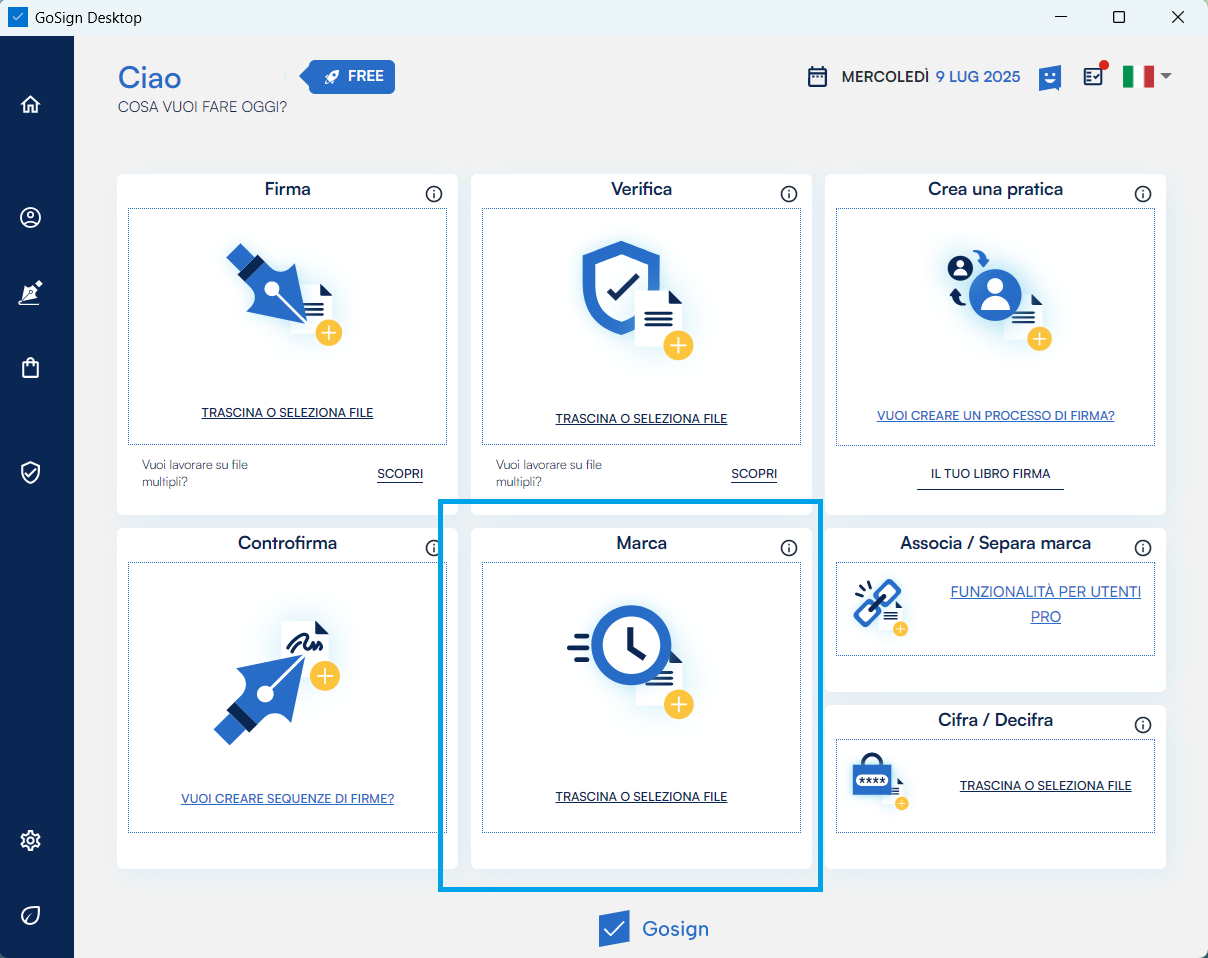Open the shopping bag store icon
The width and height of the screenshot is (1208, 958).
[30, 368]
